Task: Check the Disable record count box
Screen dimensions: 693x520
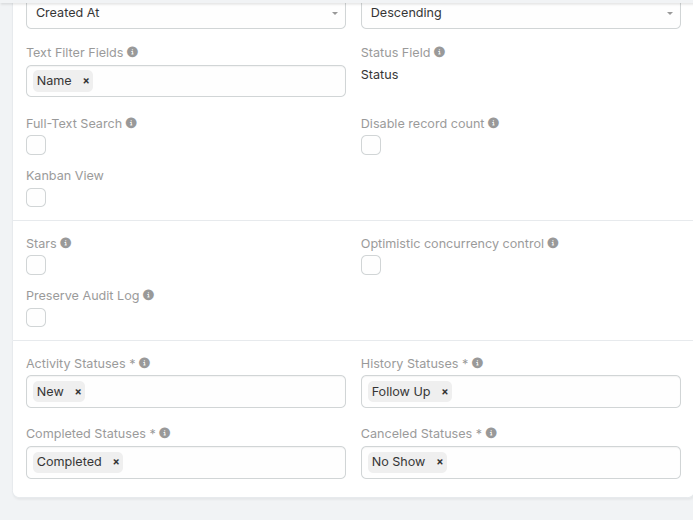Action: point(371,145)
